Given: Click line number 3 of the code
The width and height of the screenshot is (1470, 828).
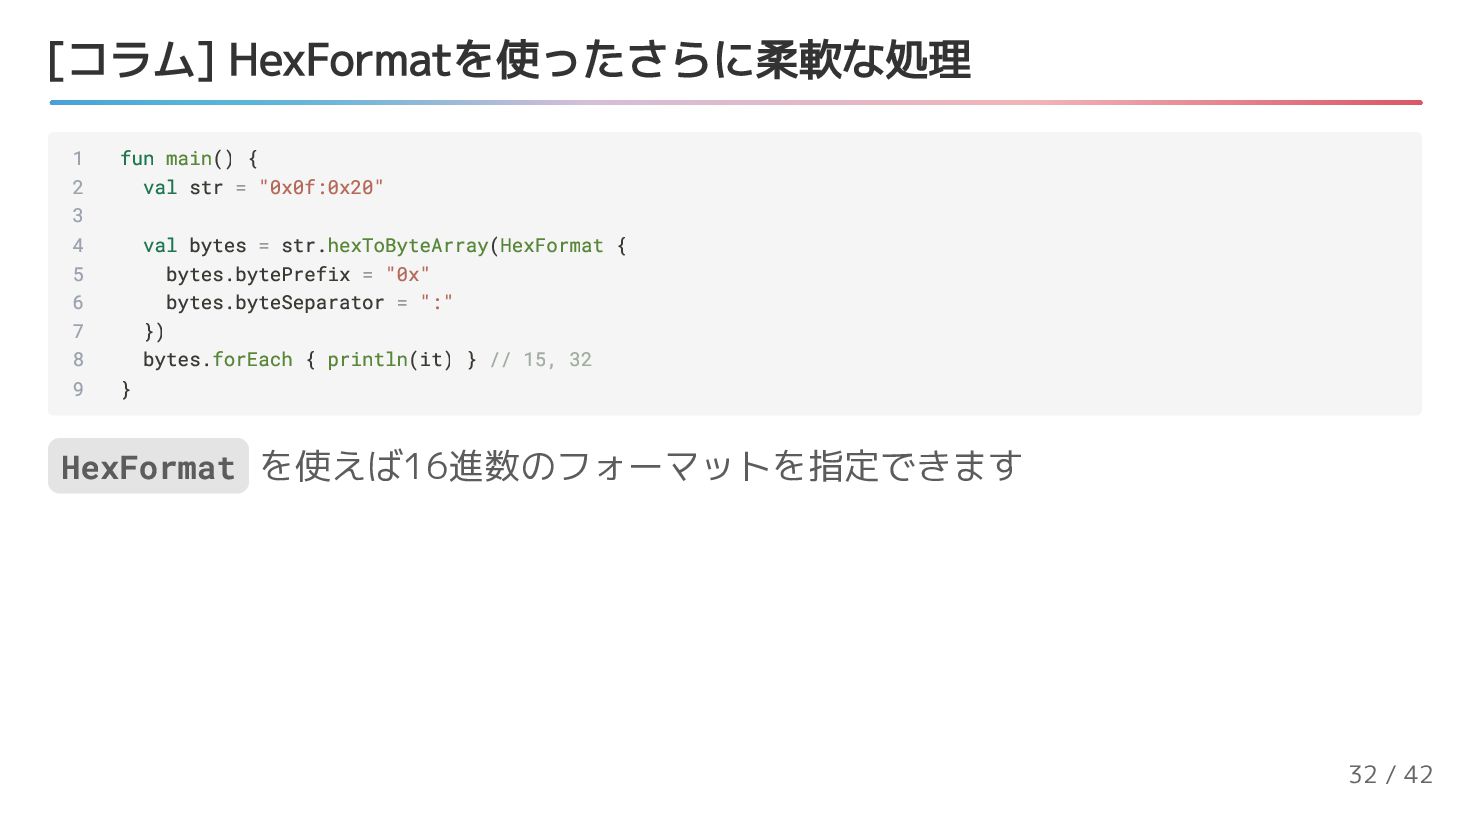Looking at the screenshot, I should tap(77, 216).
